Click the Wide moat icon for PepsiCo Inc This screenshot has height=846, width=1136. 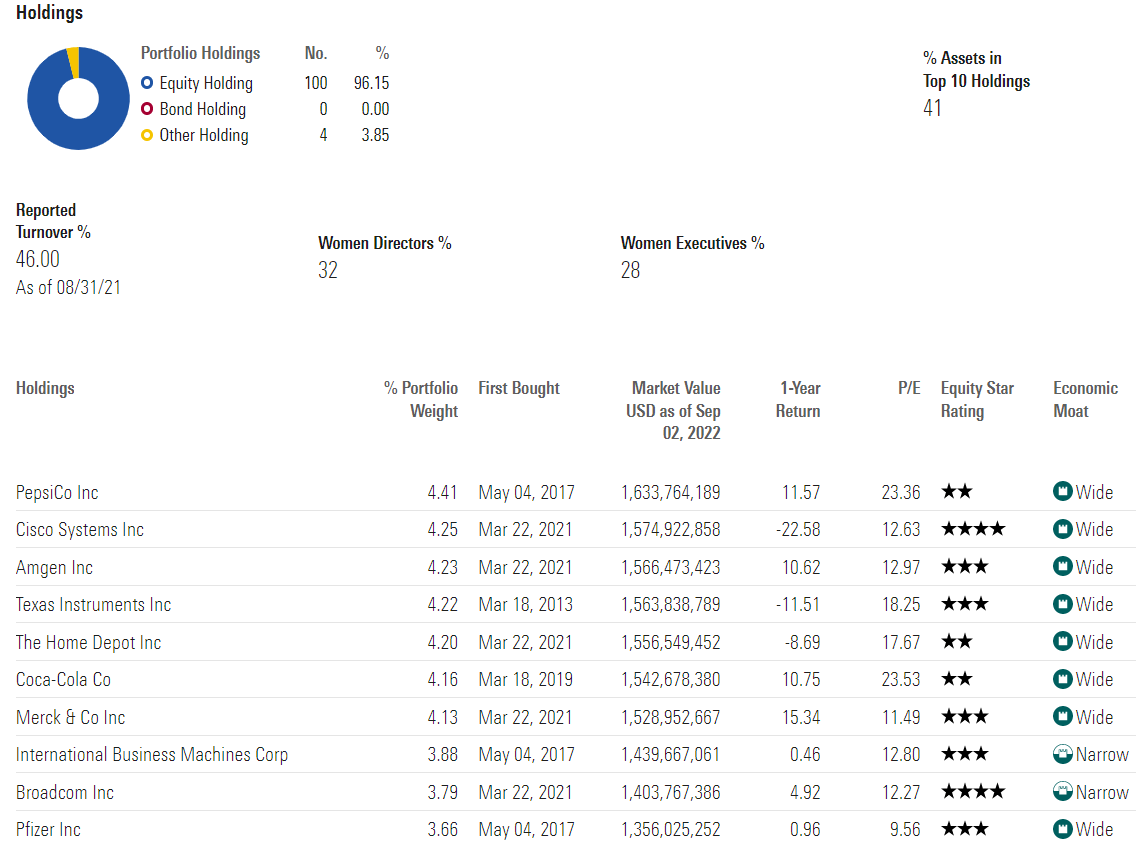[x=1062, y=492]
